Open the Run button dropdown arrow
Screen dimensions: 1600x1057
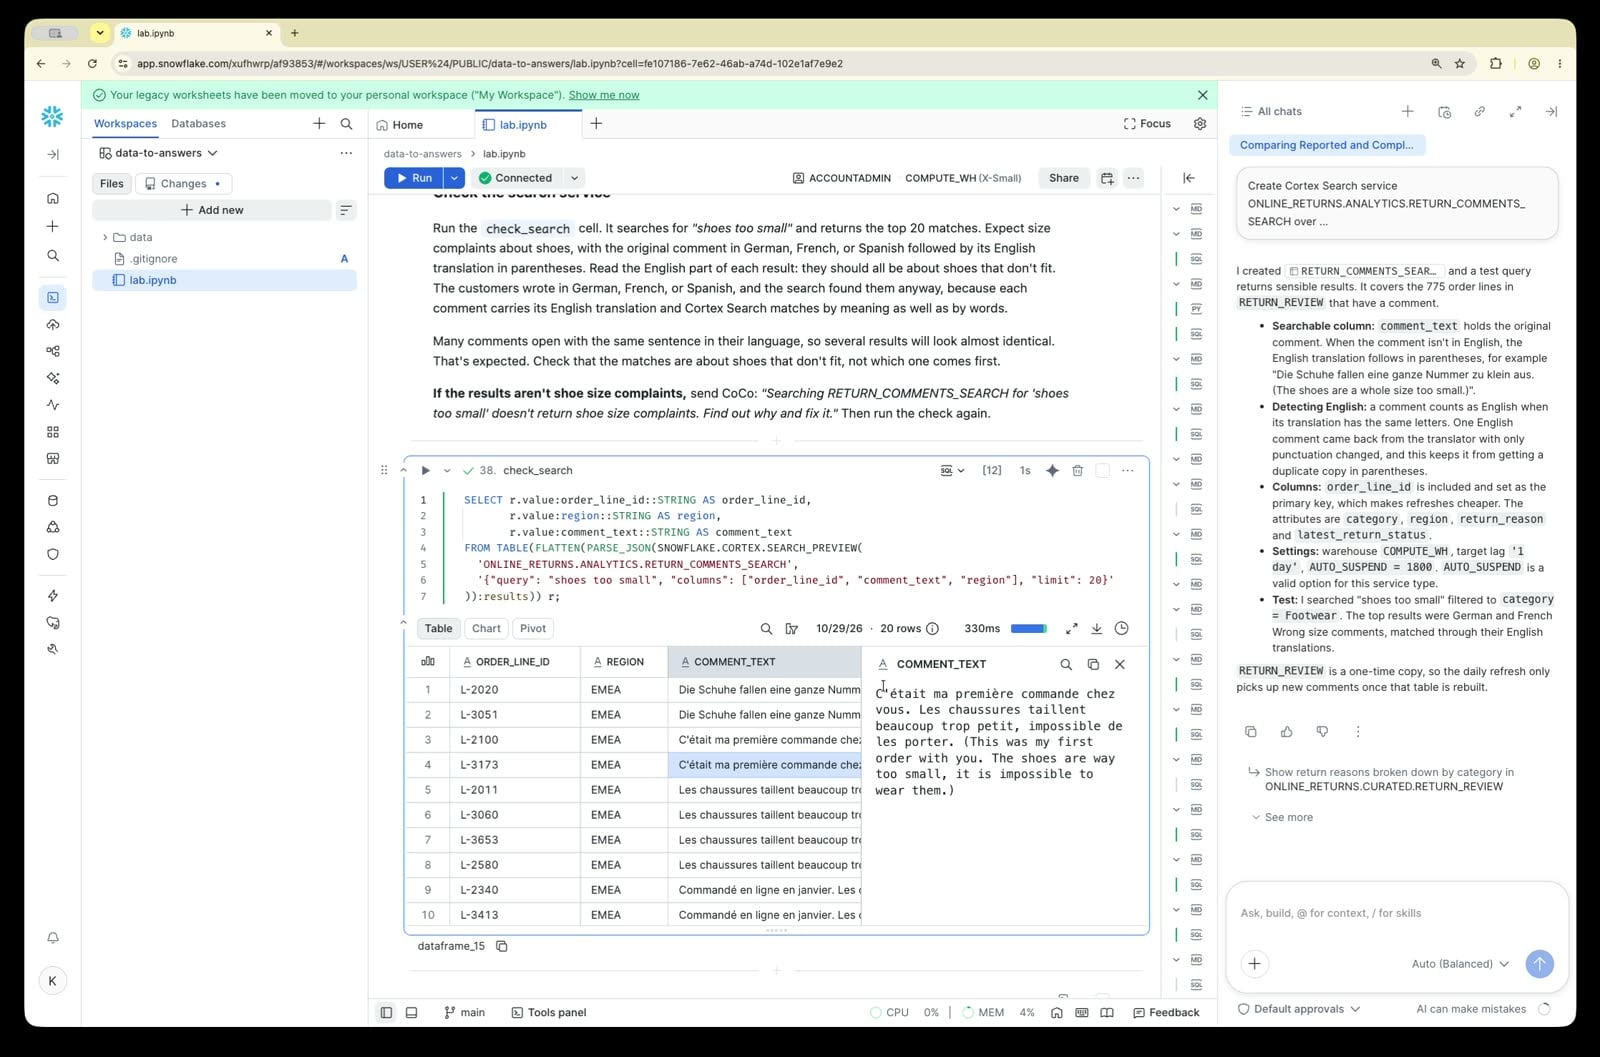coord(454,178)
